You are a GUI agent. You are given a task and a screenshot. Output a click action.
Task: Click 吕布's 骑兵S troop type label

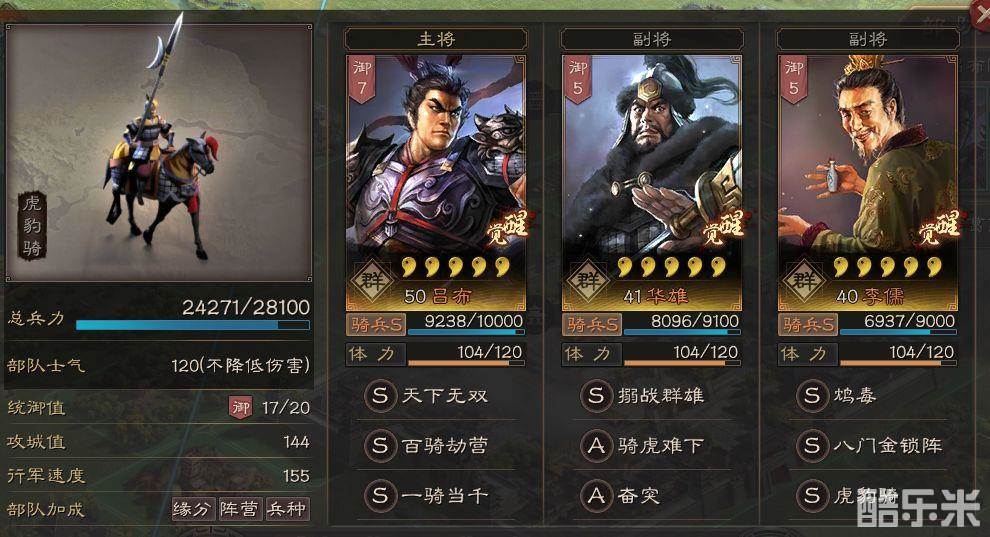[376, 324]
